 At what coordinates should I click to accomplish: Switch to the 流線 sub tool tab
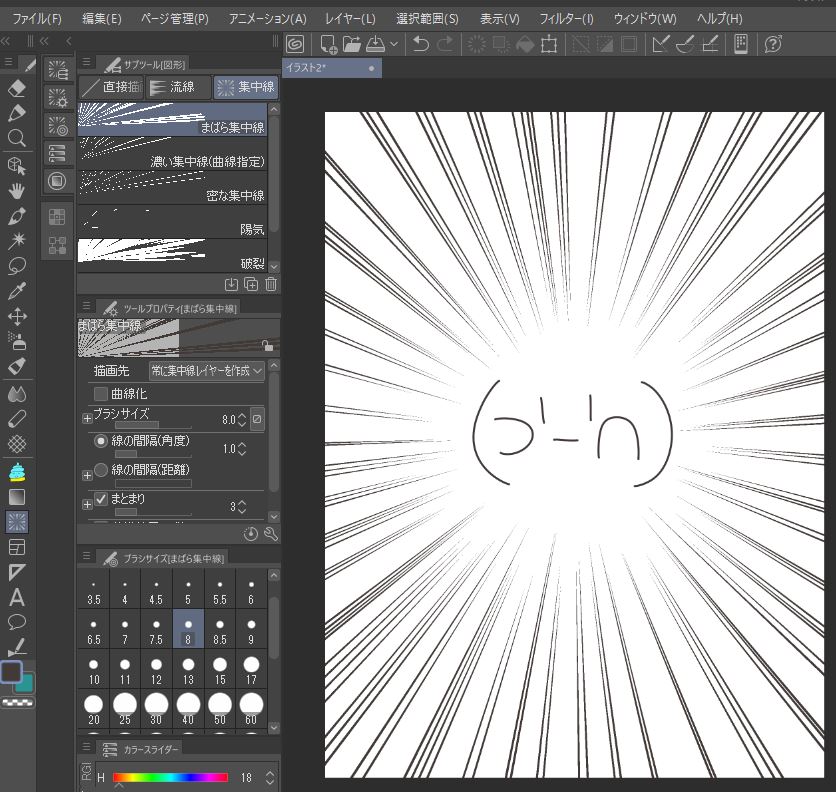pos(180,88)
